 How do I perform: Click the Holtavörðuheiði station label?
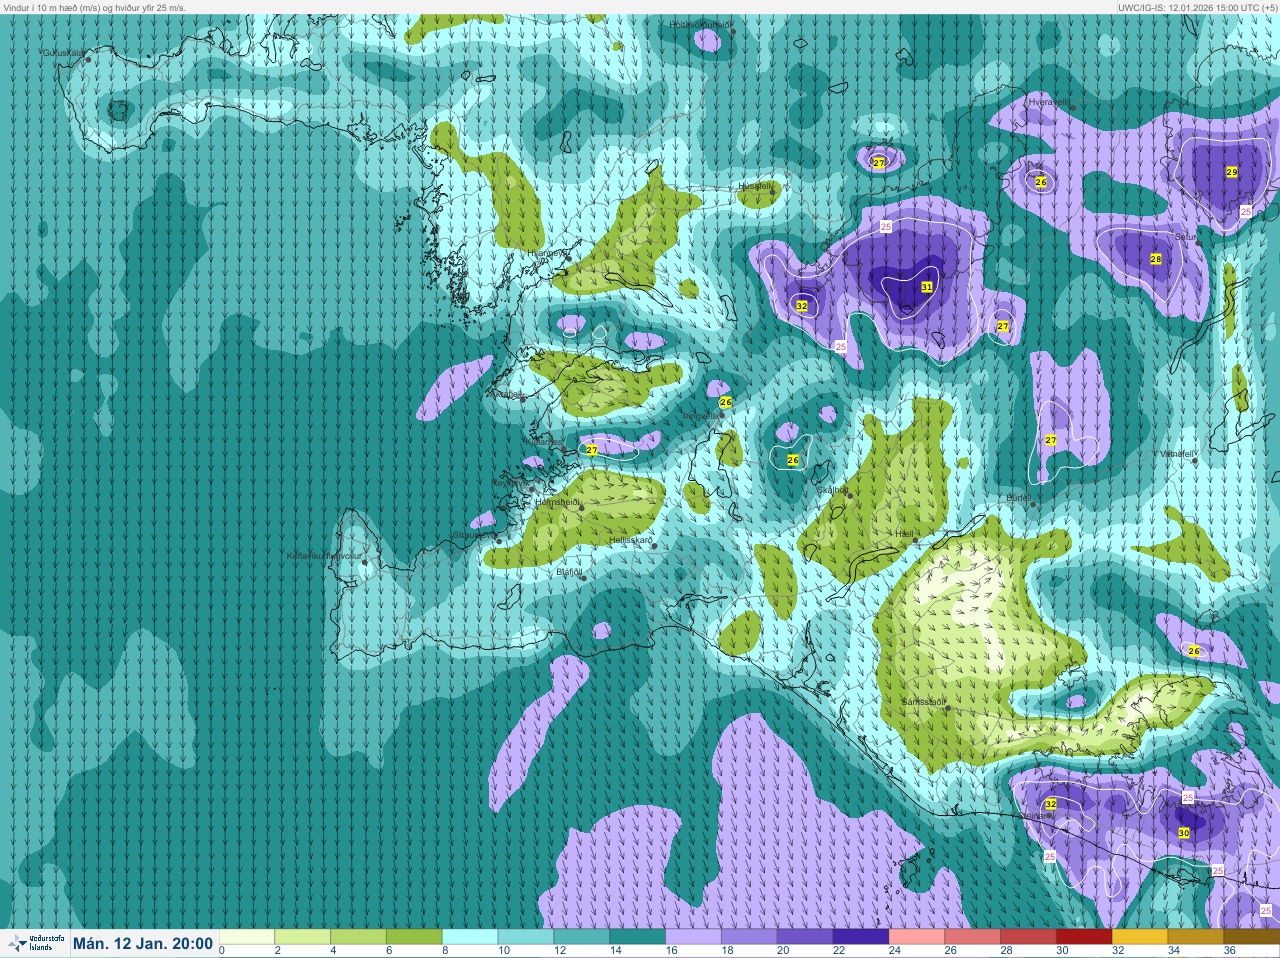click(701, 24)
